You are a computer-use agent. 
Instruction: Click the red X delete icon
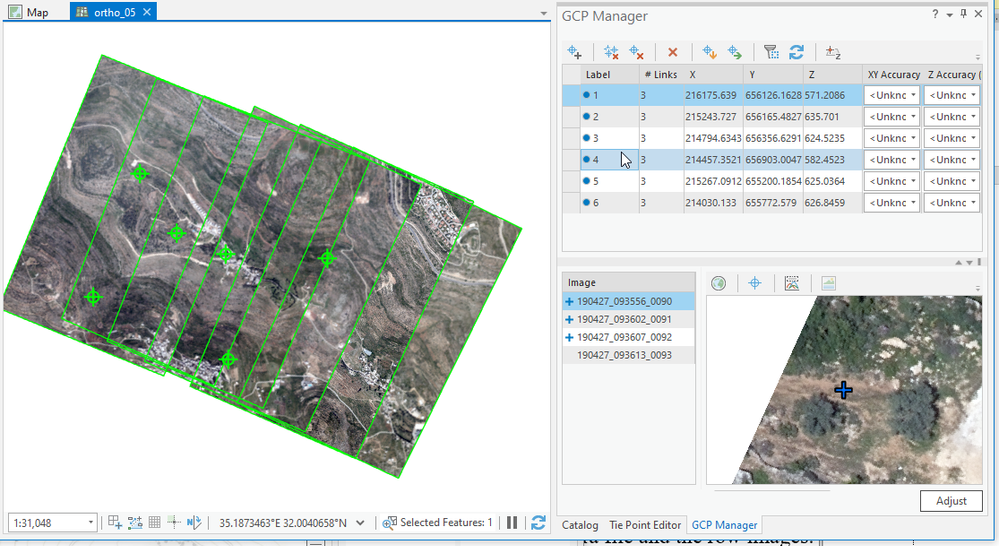673,52
